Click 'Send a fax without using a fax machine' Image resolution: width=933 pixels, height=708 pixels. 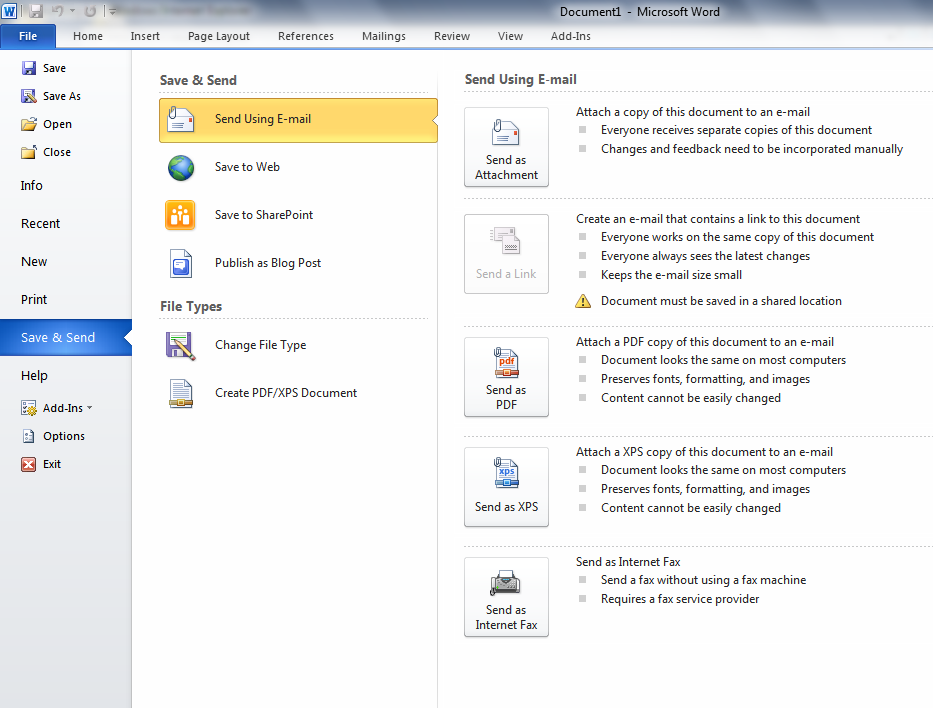703,580
